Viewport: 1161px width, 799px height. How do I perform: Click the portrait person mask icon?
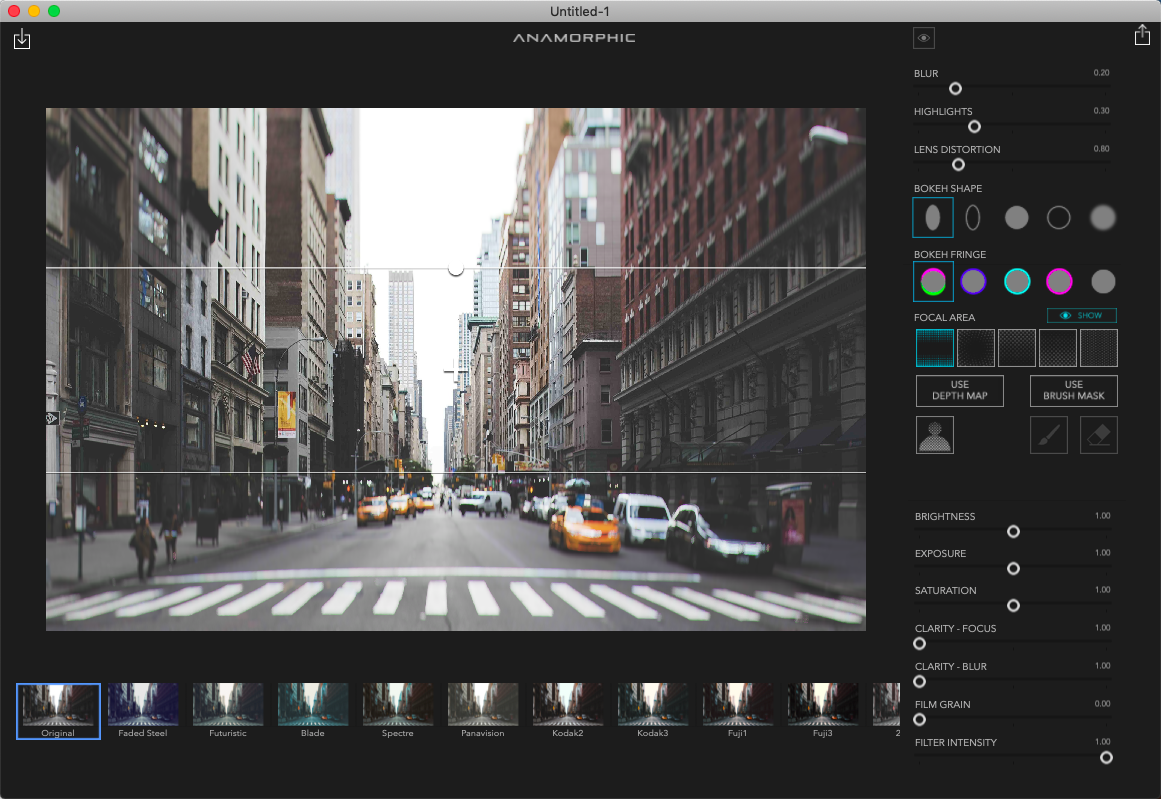pyautogui.click(x=934, y=435)
